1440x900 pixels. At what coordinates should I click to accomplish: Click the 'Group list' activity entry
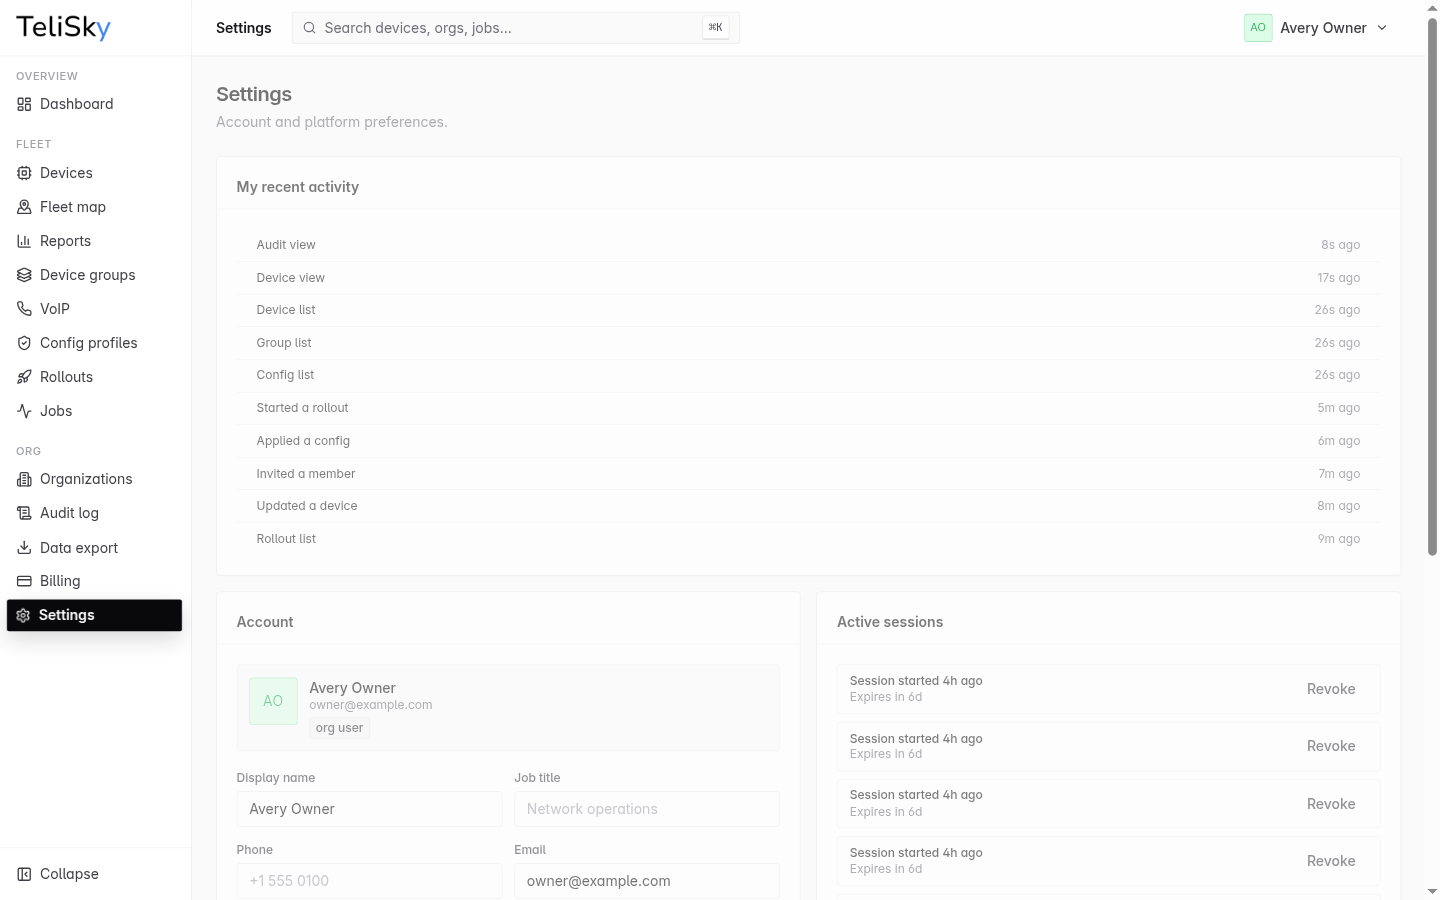tap(808, 343)
